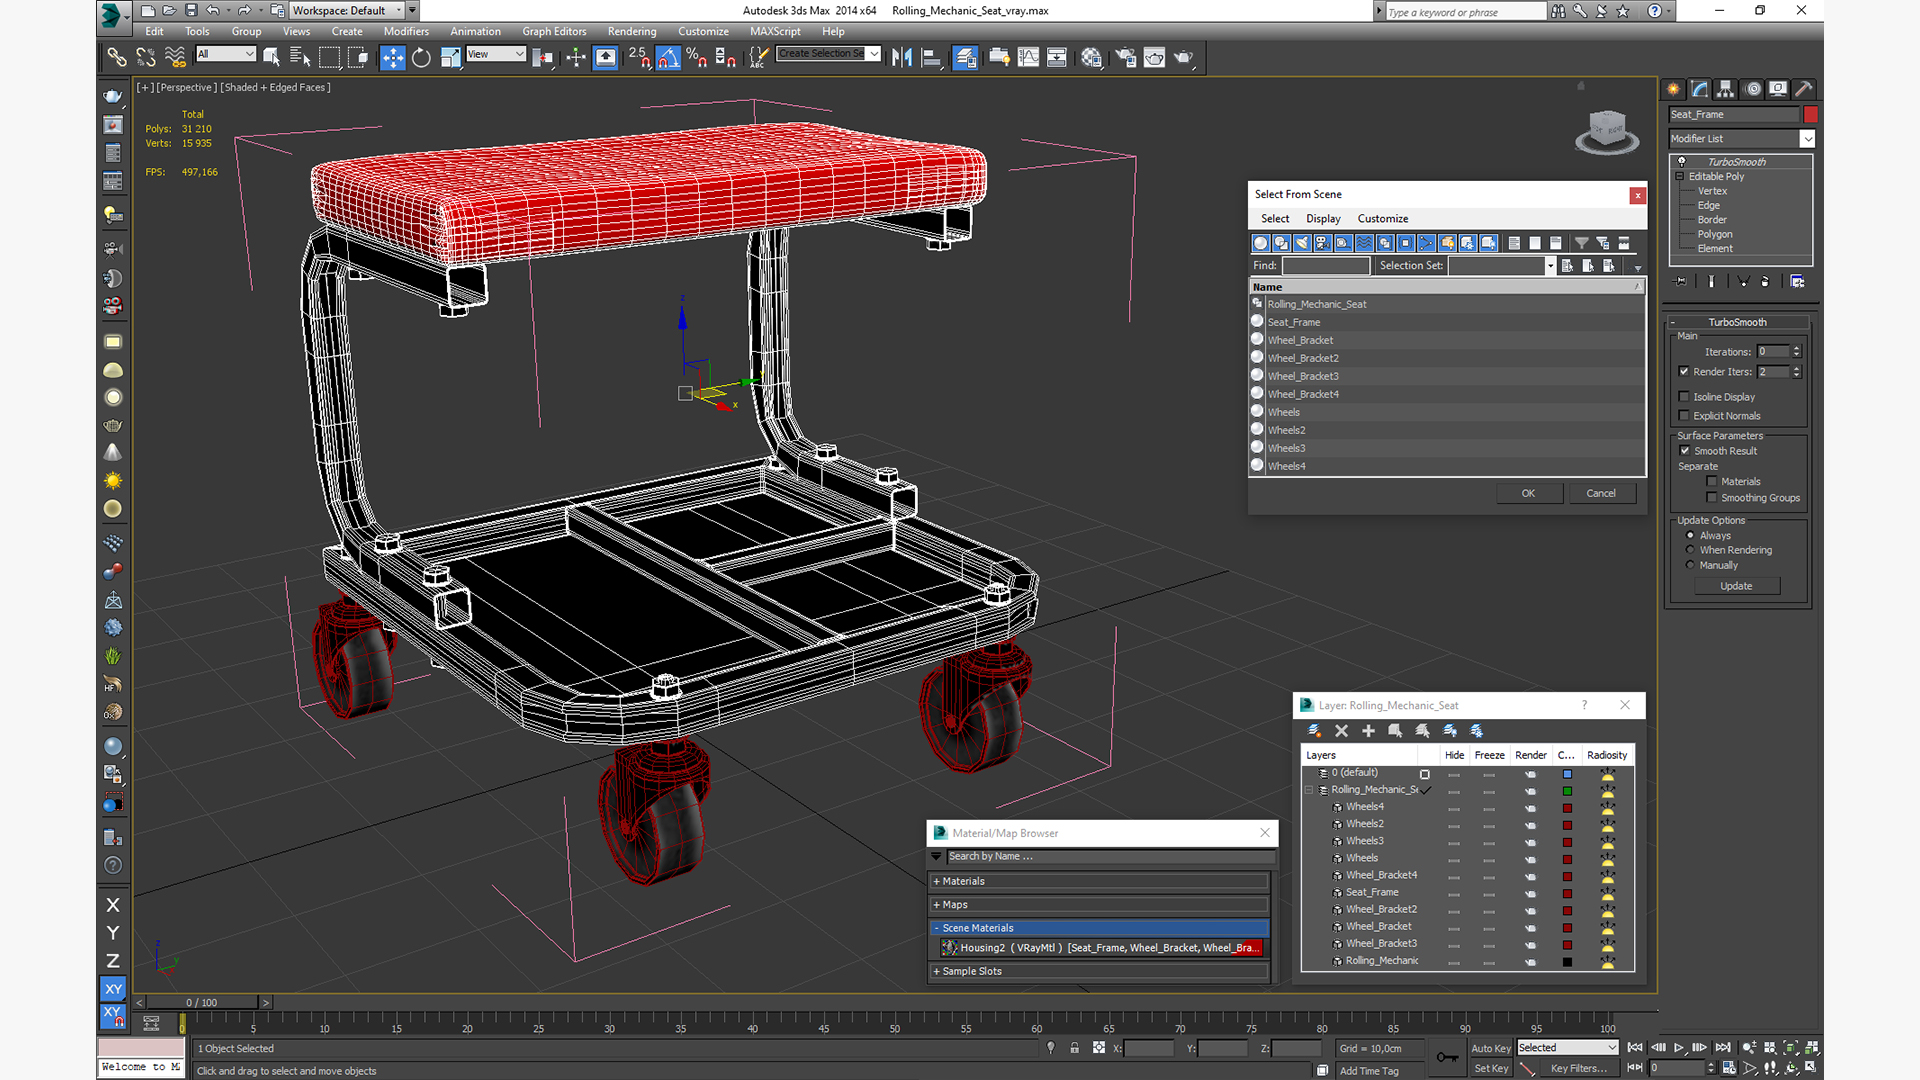The height and width of the screenshot is (1080, 1920).
Task: Collapse Editable Poly in modifier stack
Action: [x=1680, y=177]
